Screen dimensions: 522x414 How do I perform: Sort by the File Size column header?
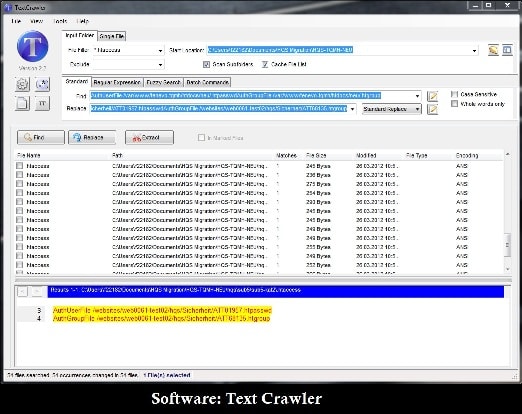click(x=316, y=155)
